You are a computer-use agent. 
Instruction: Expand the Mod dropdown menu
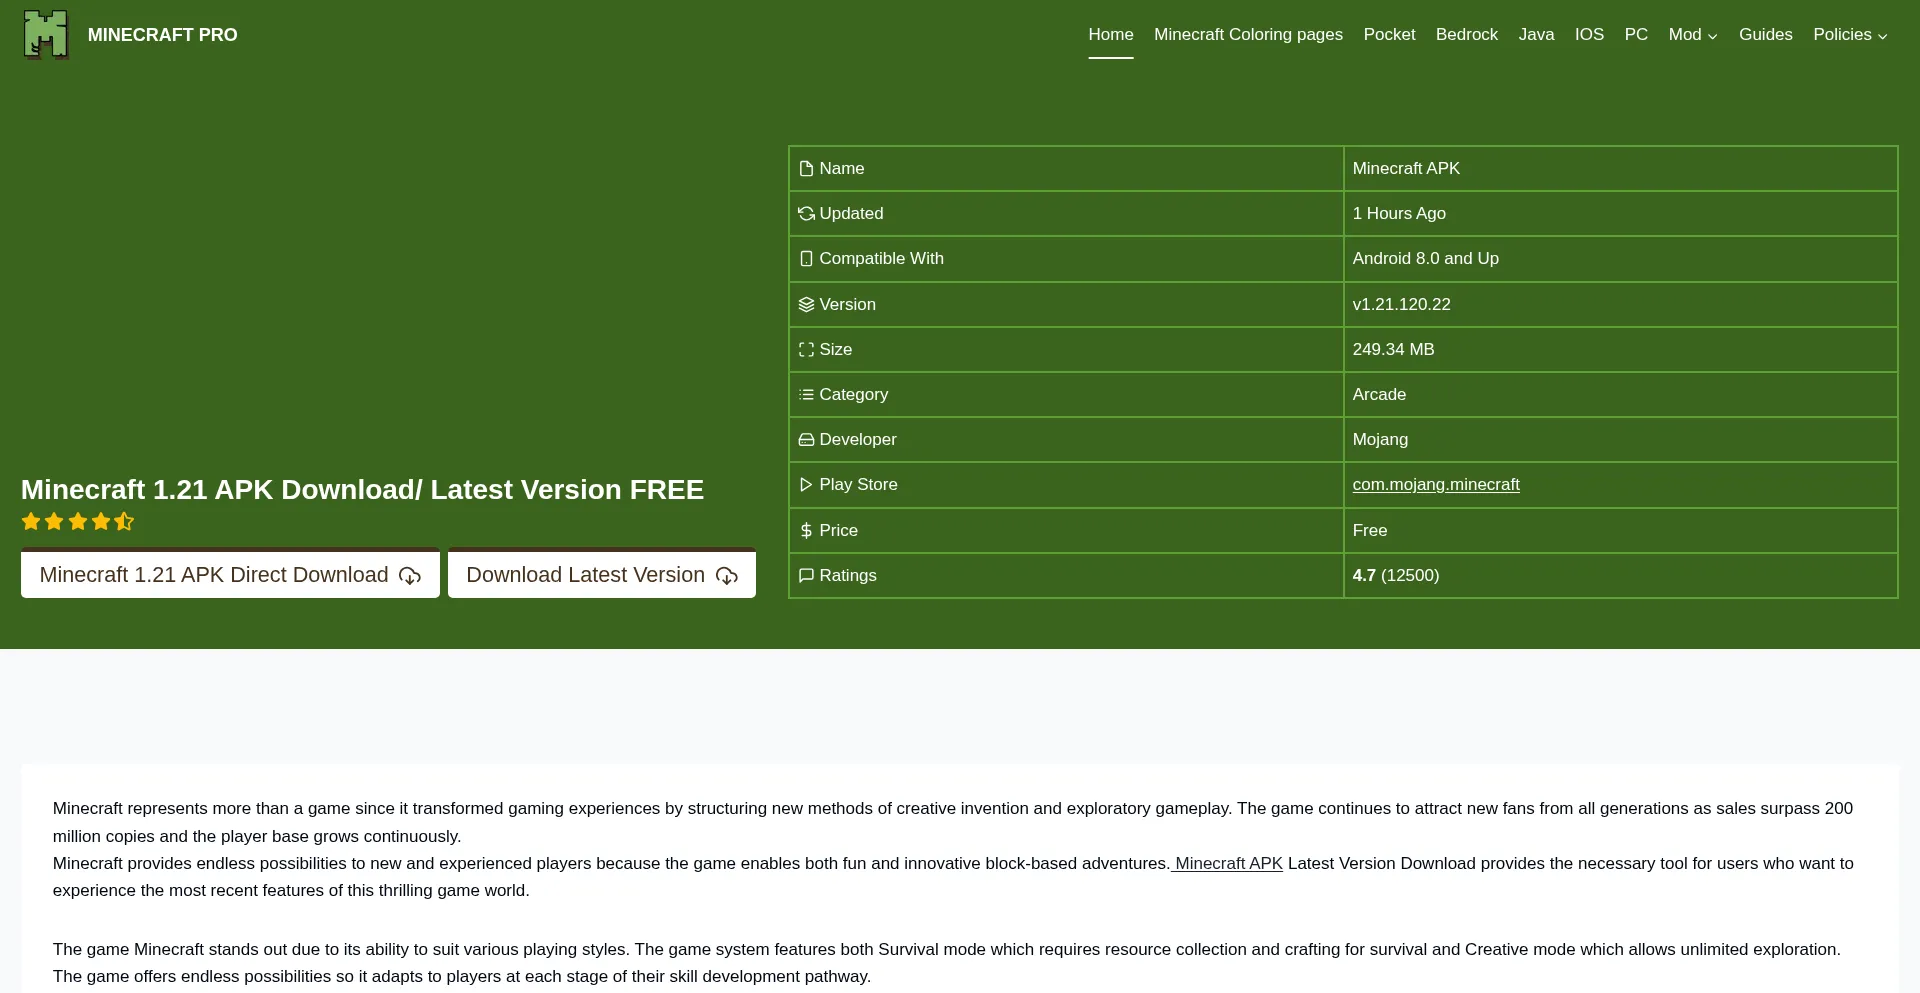pos(1692,35)
